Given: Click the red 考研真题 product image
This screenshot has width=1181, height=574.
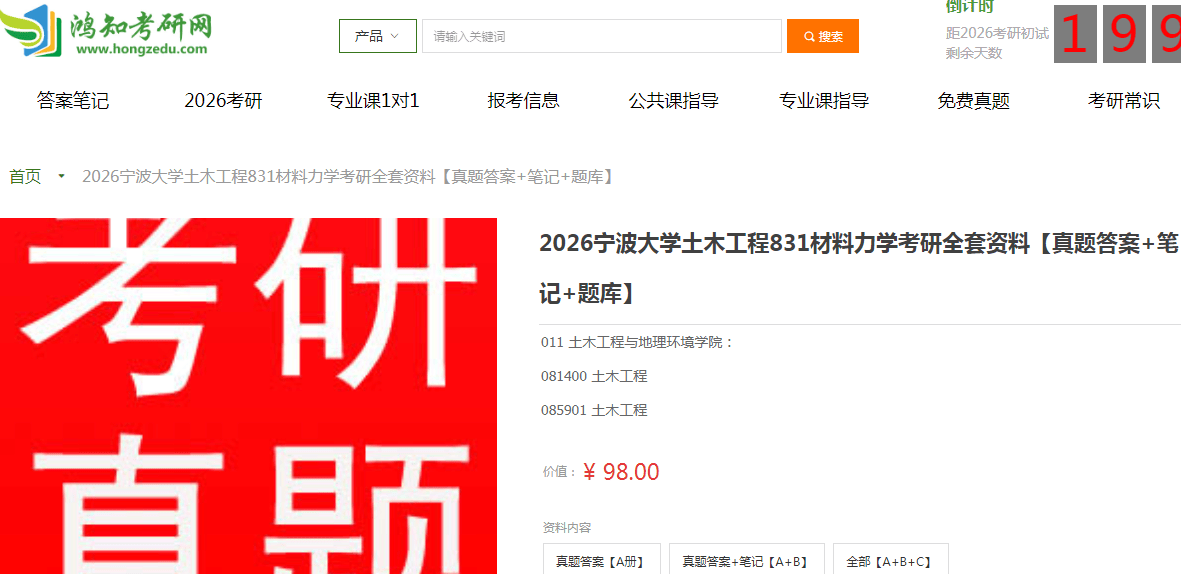Looking at the screenshot, I should [249, 396].
